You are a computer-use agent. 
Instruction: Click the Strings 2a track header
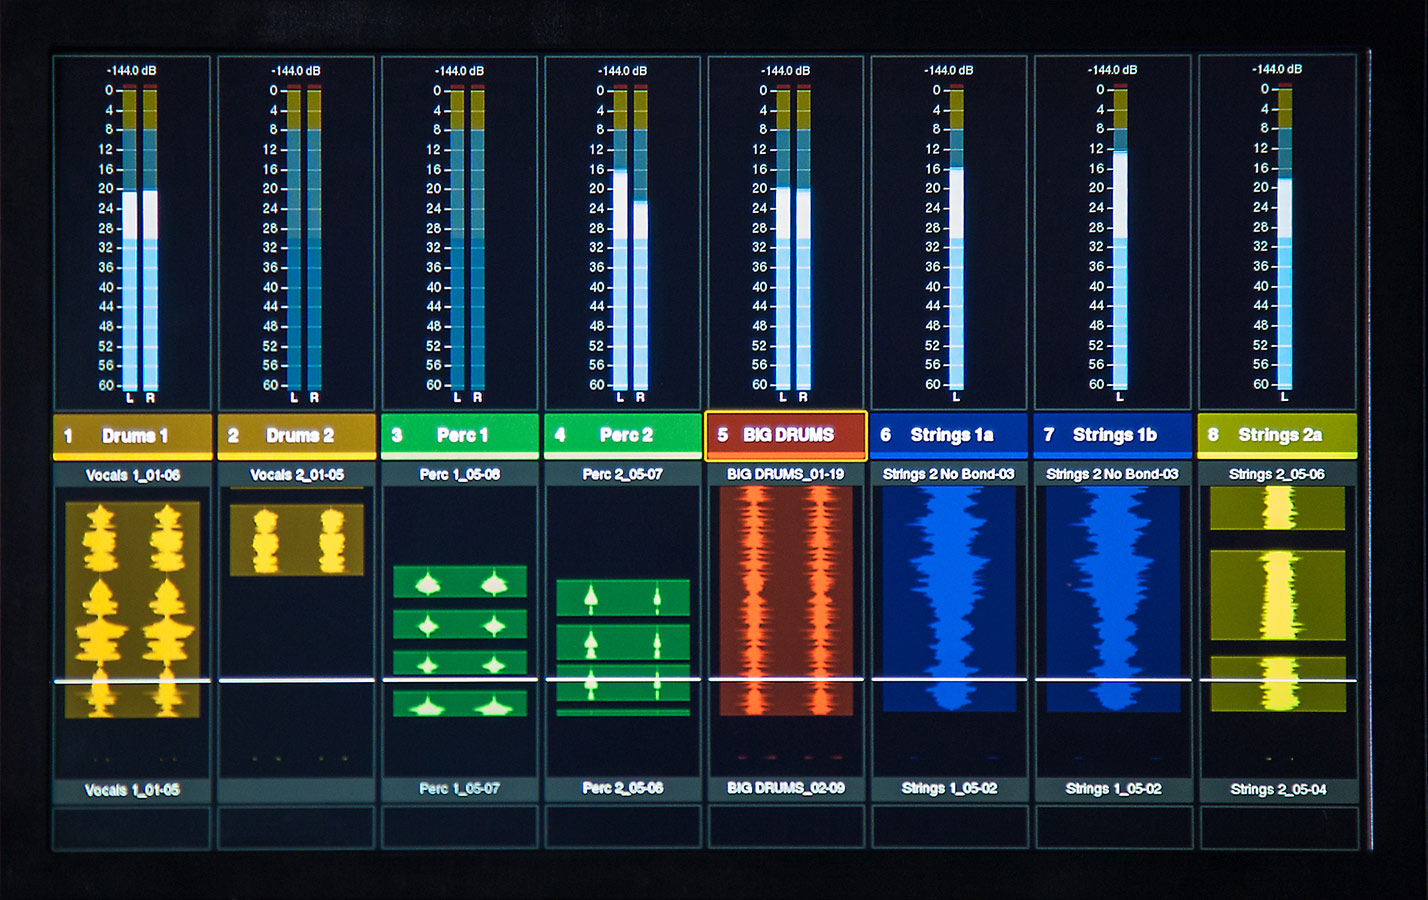[x=1277, y=436]
